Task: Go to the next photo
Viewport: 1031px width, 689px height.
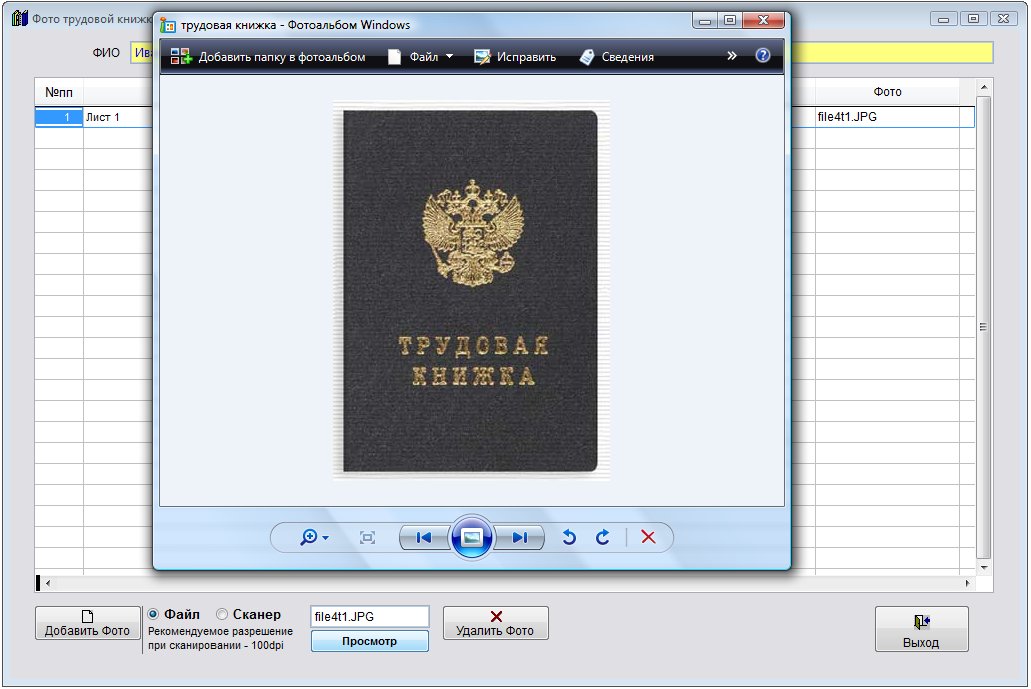Action: (519, 538)
